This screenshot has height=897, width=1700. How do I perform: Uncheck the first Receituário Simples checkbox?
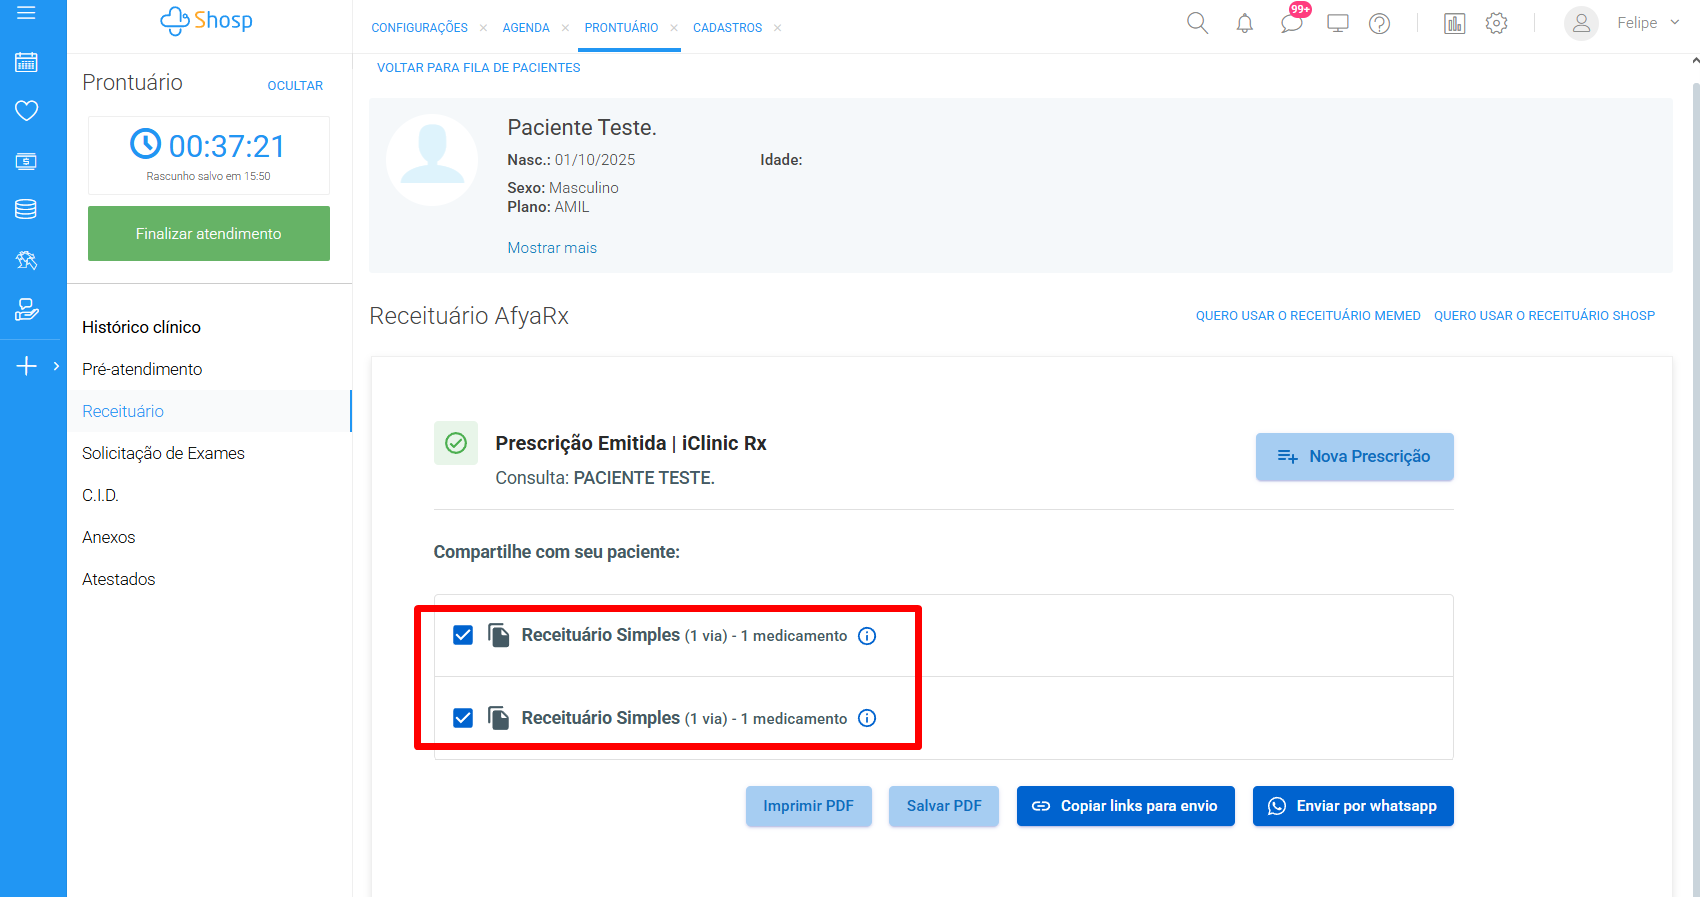463,635
